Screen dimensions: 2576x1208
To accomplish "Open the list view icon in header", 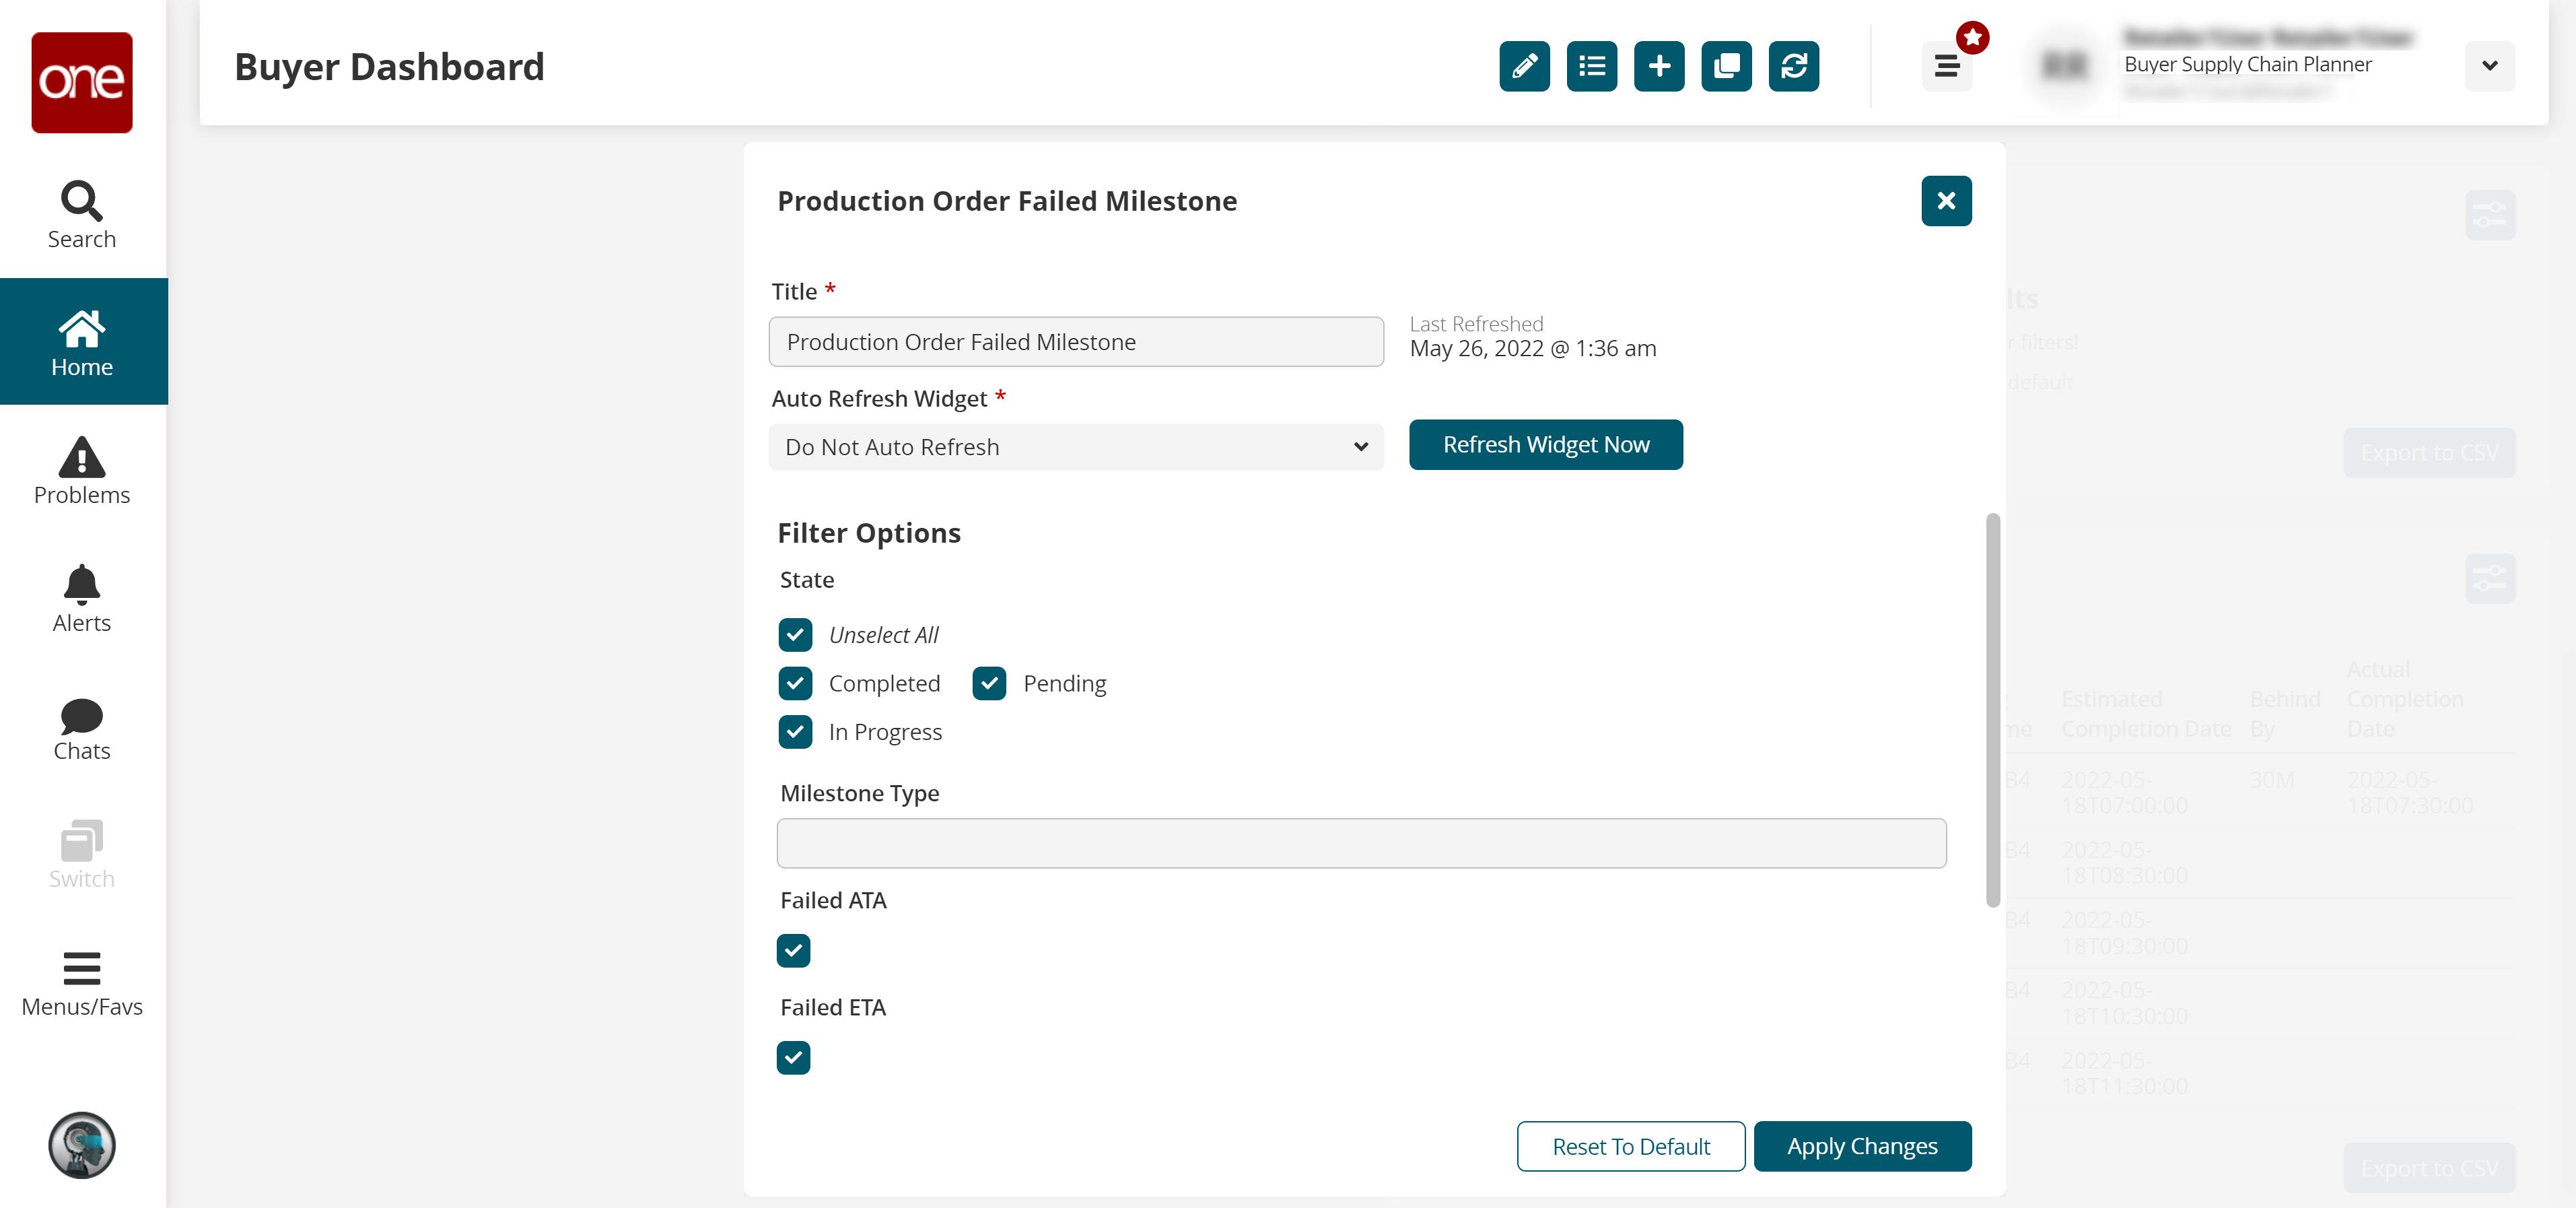I will click(1591, 66).
